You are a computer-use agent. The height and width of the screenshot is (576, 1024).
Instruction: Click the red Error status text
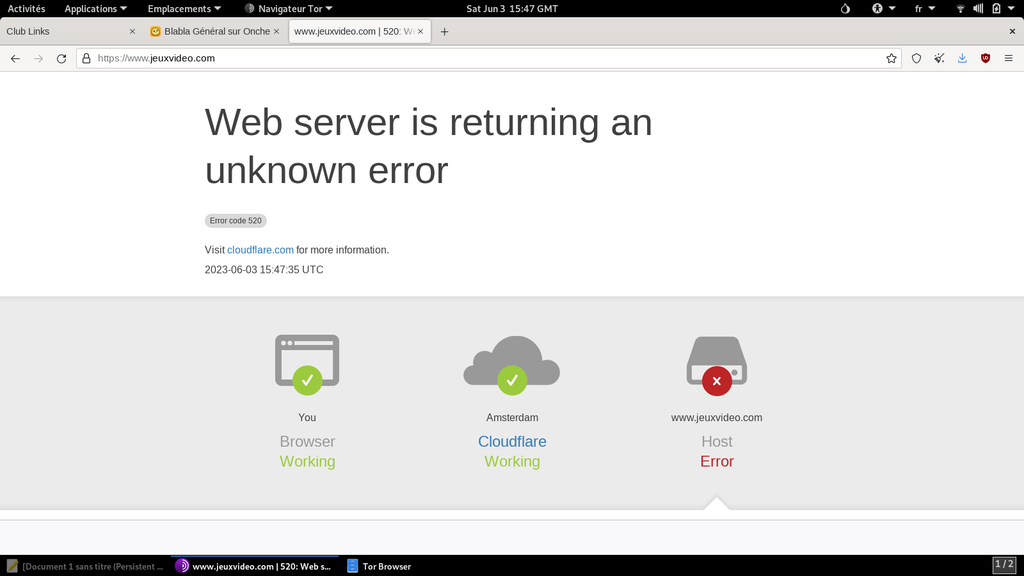click(717, 461)
